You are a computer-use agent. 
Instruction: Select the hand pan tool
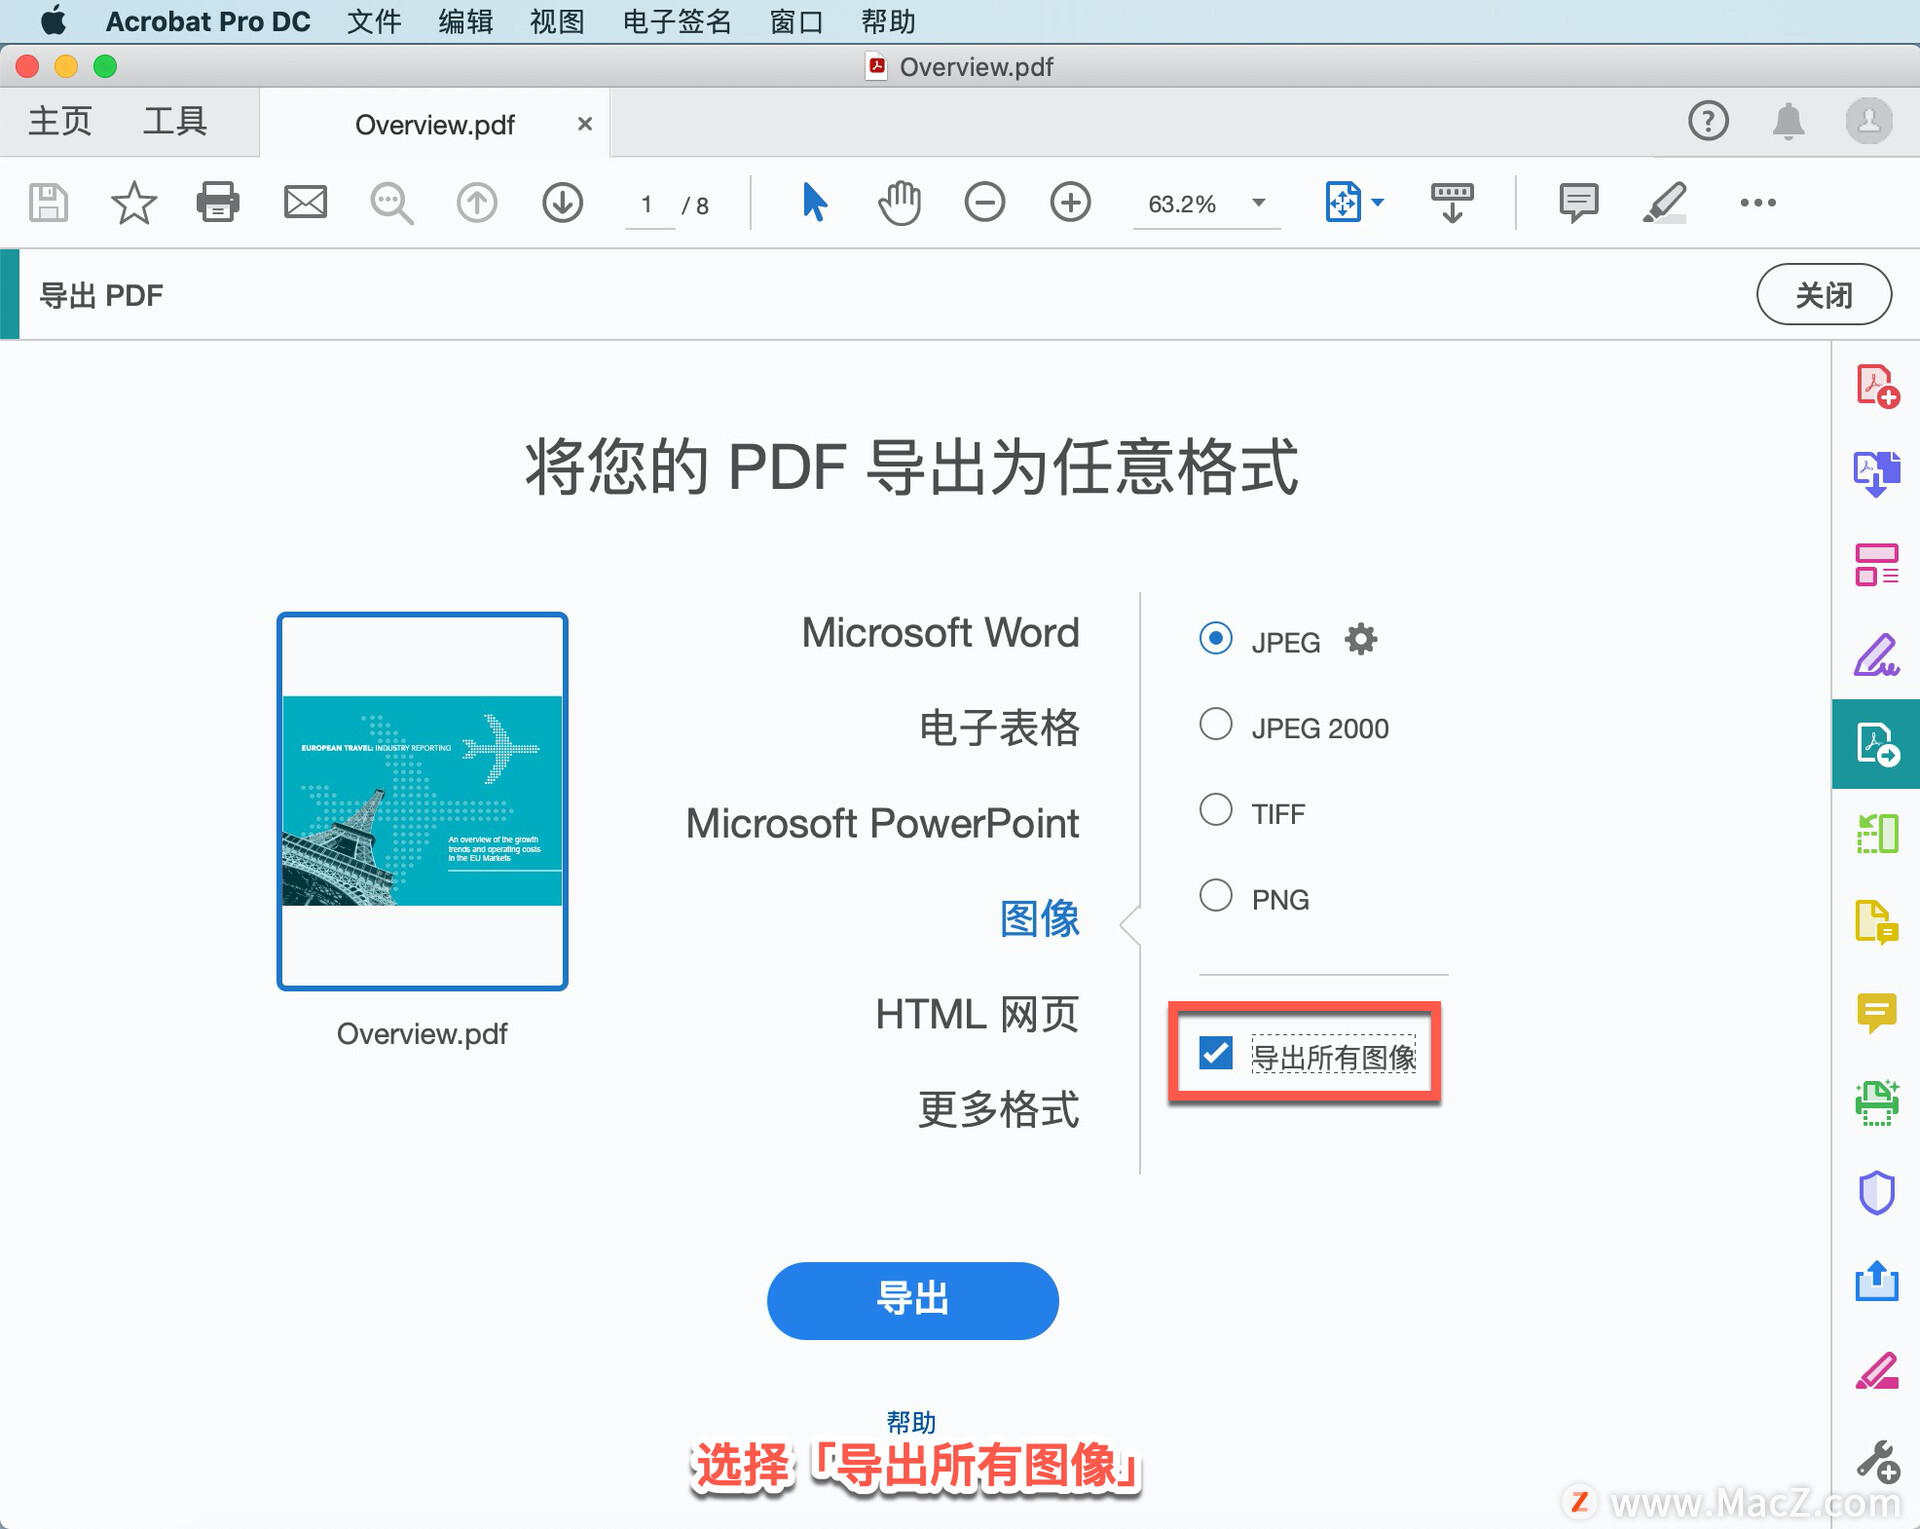tap(899, 202)
